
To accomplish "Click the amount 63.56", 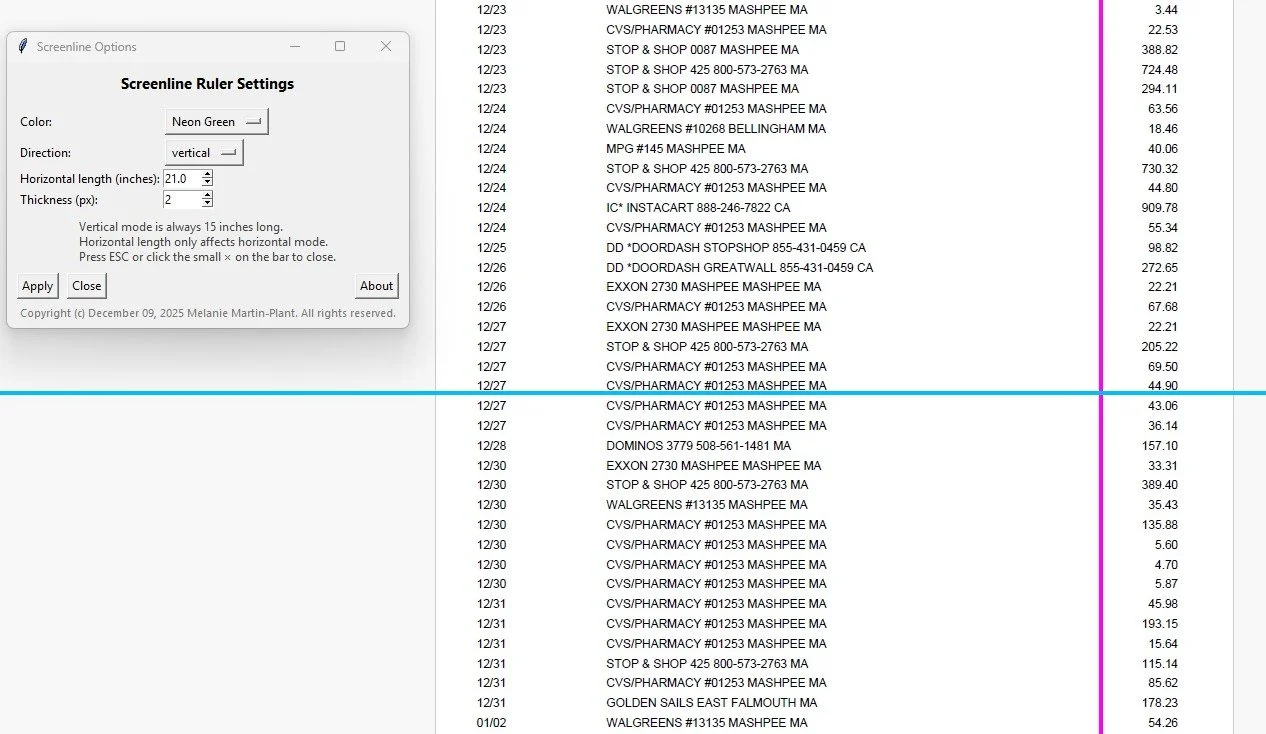I will [1163, 109].
